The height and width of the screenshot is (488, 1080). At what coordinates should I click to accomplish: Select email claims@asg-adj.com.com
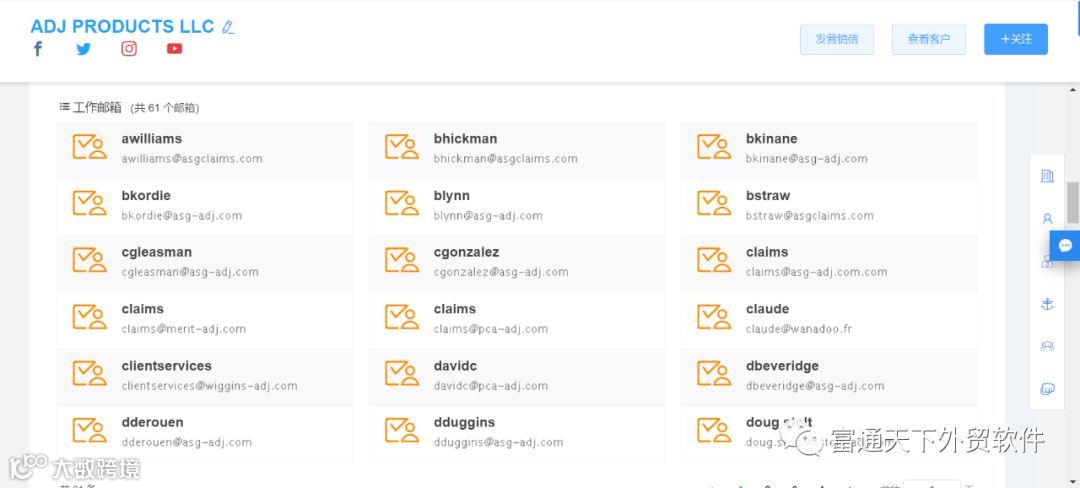[x=816, y=272]
